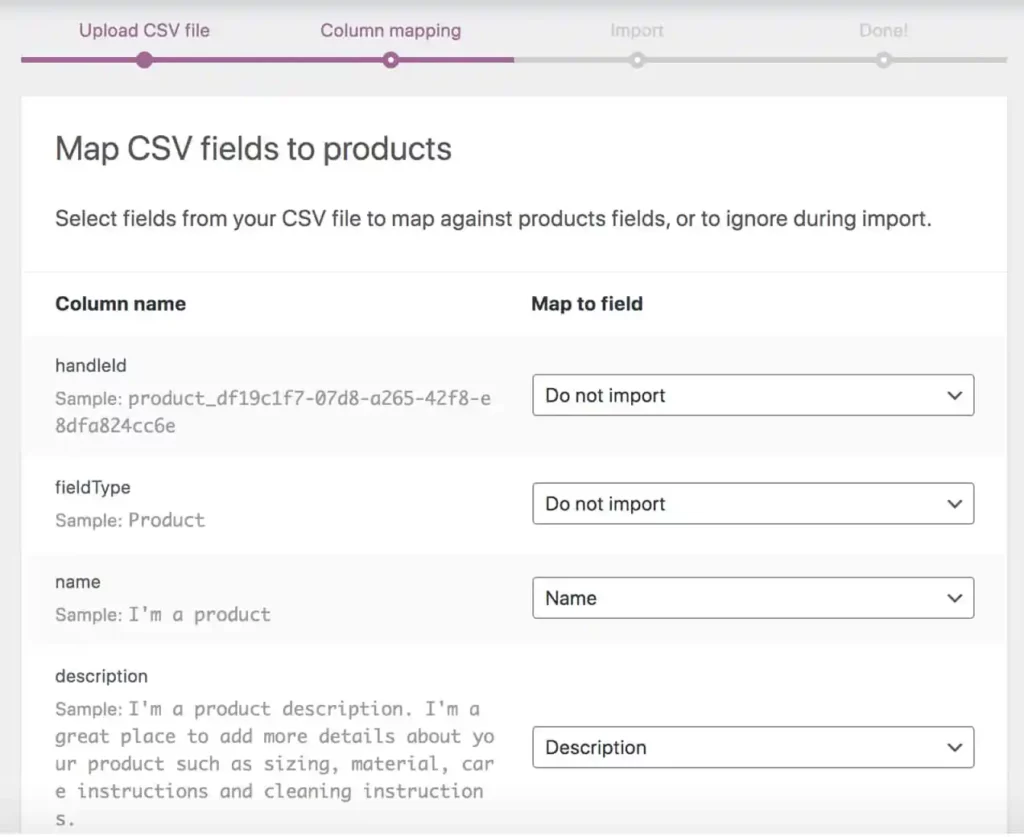The width and height of the screenshot is (1024, 837).
Task: Open the handleId field mapping dropdown
Action: pyautogui.click(x=752, y=395)
